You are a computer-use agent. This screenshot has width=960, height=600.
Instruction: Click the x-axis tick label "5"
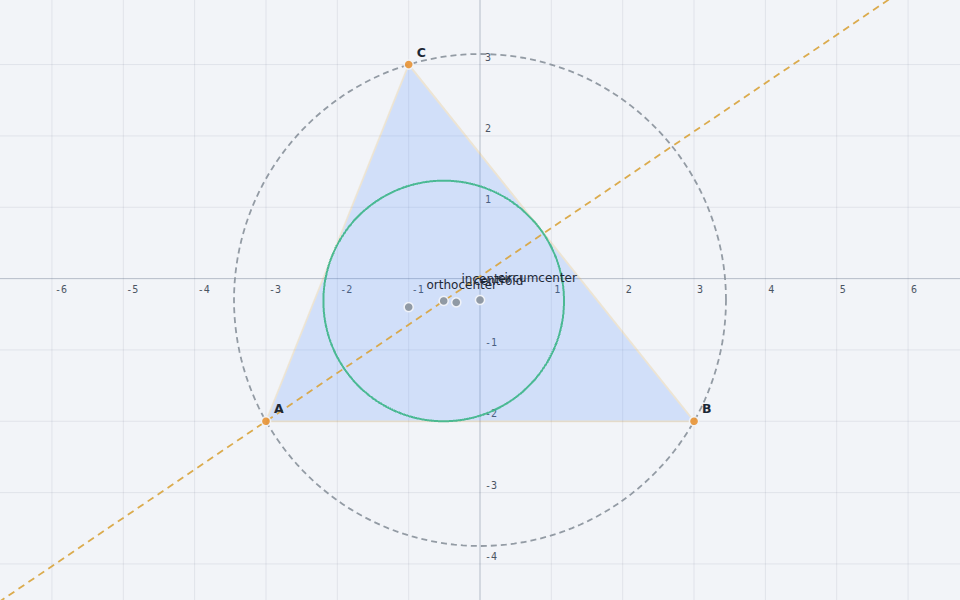coord(842,289)
